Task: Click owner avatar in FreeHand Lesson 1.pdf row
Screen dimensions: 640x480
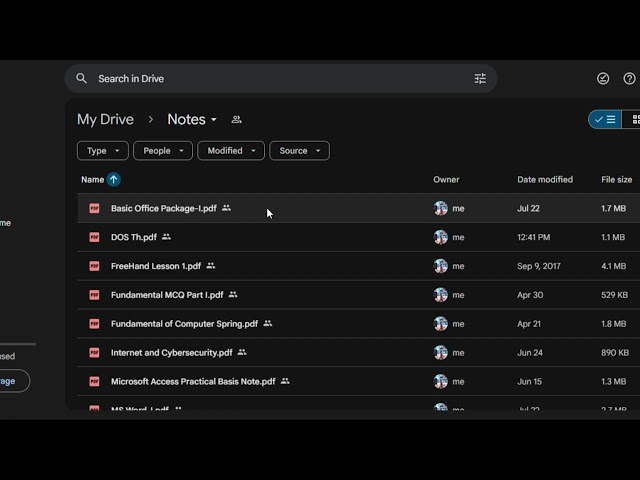Action: coord(441,266)
